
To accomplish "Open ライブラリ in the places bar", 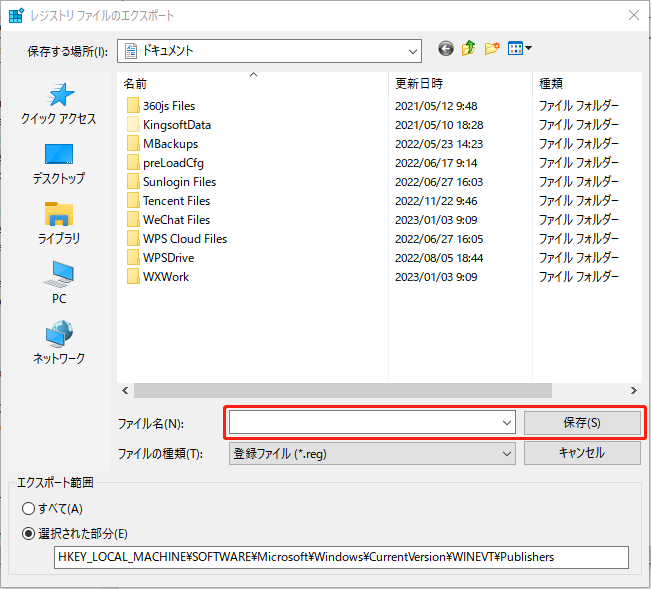I will pos(59,224).
